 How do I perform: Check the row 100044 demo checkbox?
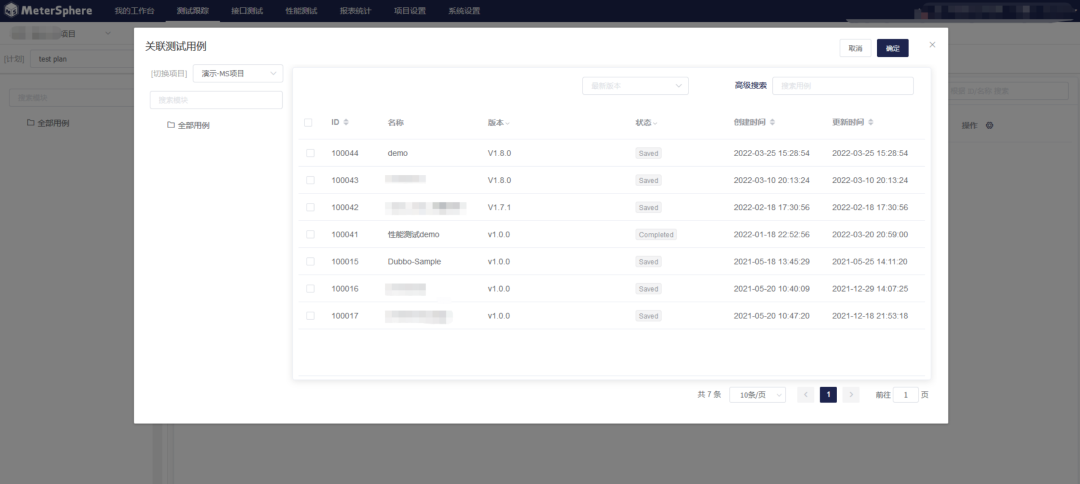pyautogui.click(x=310, y=153)
